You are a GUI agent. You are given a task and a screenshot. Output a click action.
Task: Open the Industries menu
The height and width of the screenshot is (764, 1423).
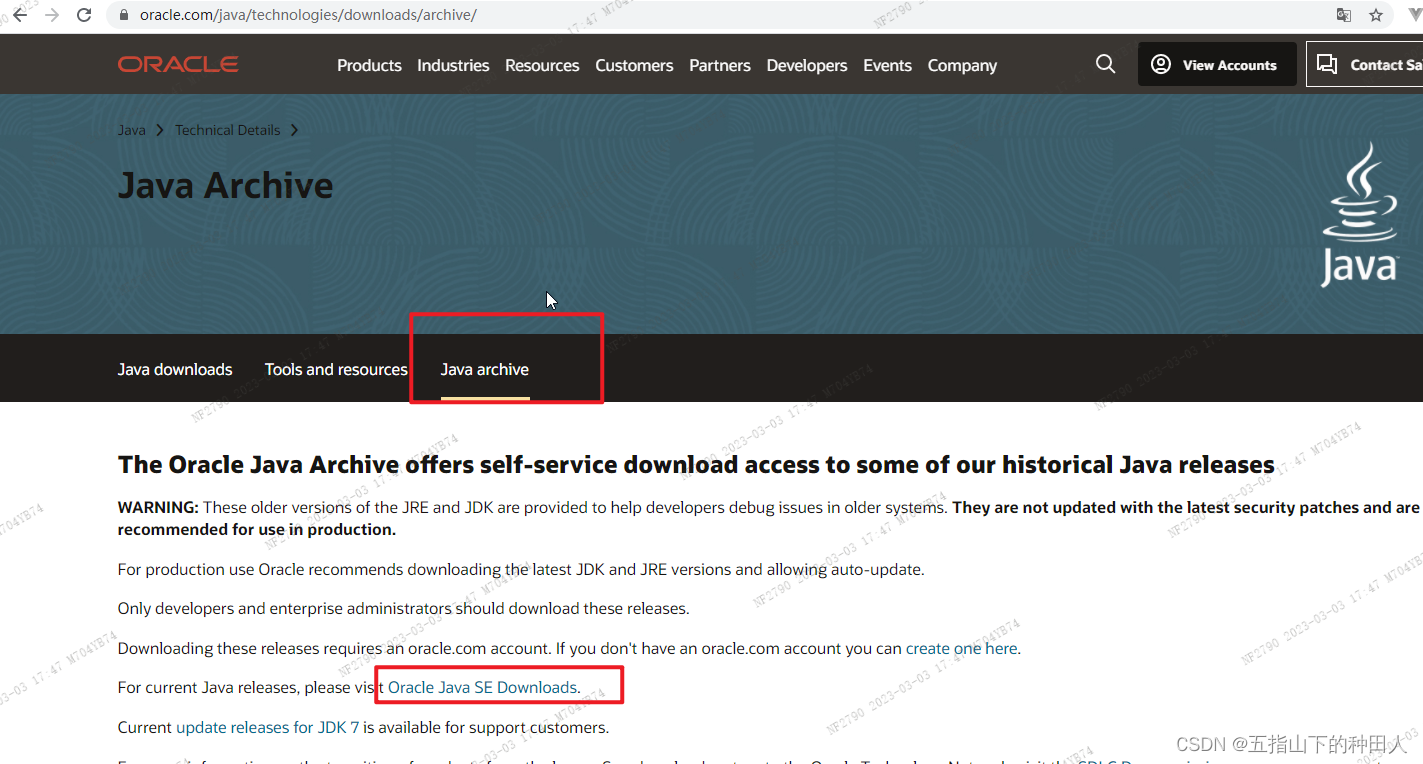[x=453, y=65]
